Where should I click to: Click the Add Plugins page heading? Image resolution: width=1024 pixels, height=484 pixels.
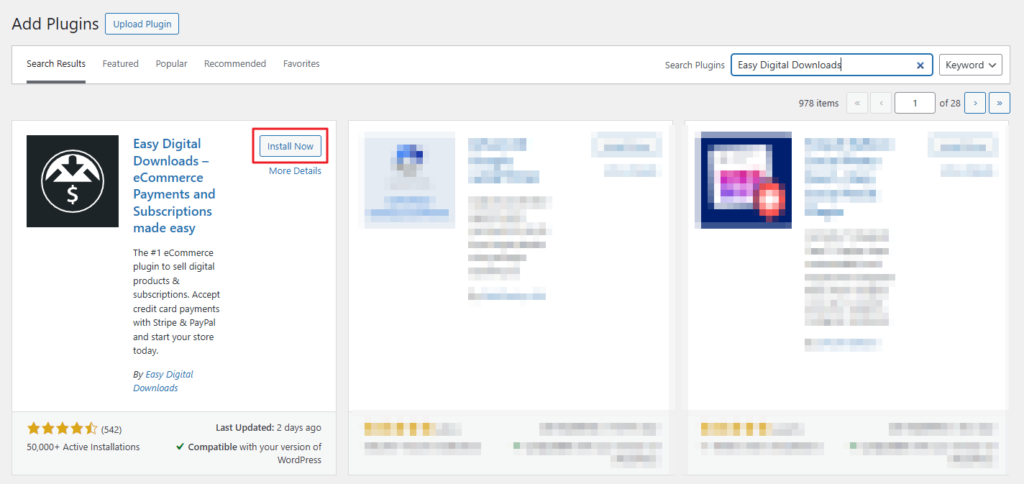point(56,24)
